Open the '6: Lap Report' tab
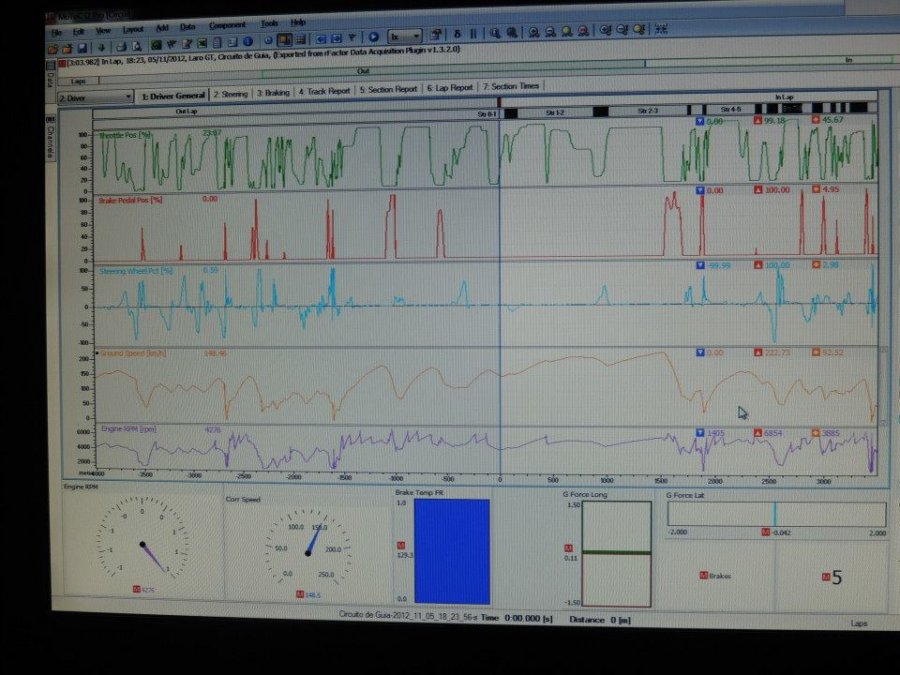900x675 pixels. 450,87
